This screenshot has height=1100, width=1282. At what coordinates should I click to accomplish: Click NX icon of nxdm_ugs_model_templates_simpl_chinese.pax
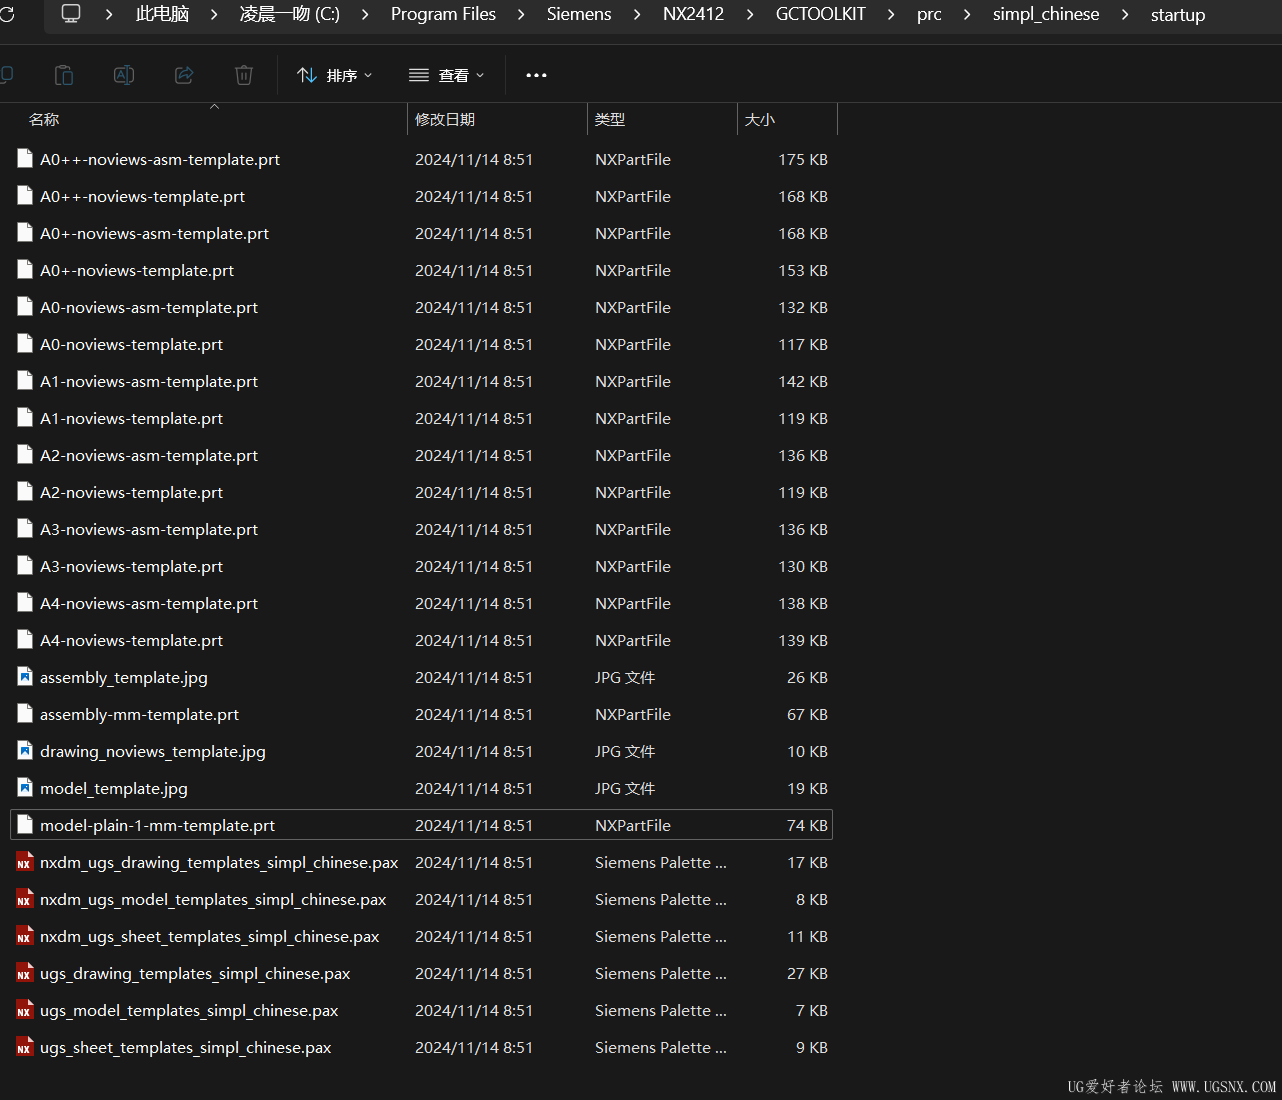coord(25,899)
